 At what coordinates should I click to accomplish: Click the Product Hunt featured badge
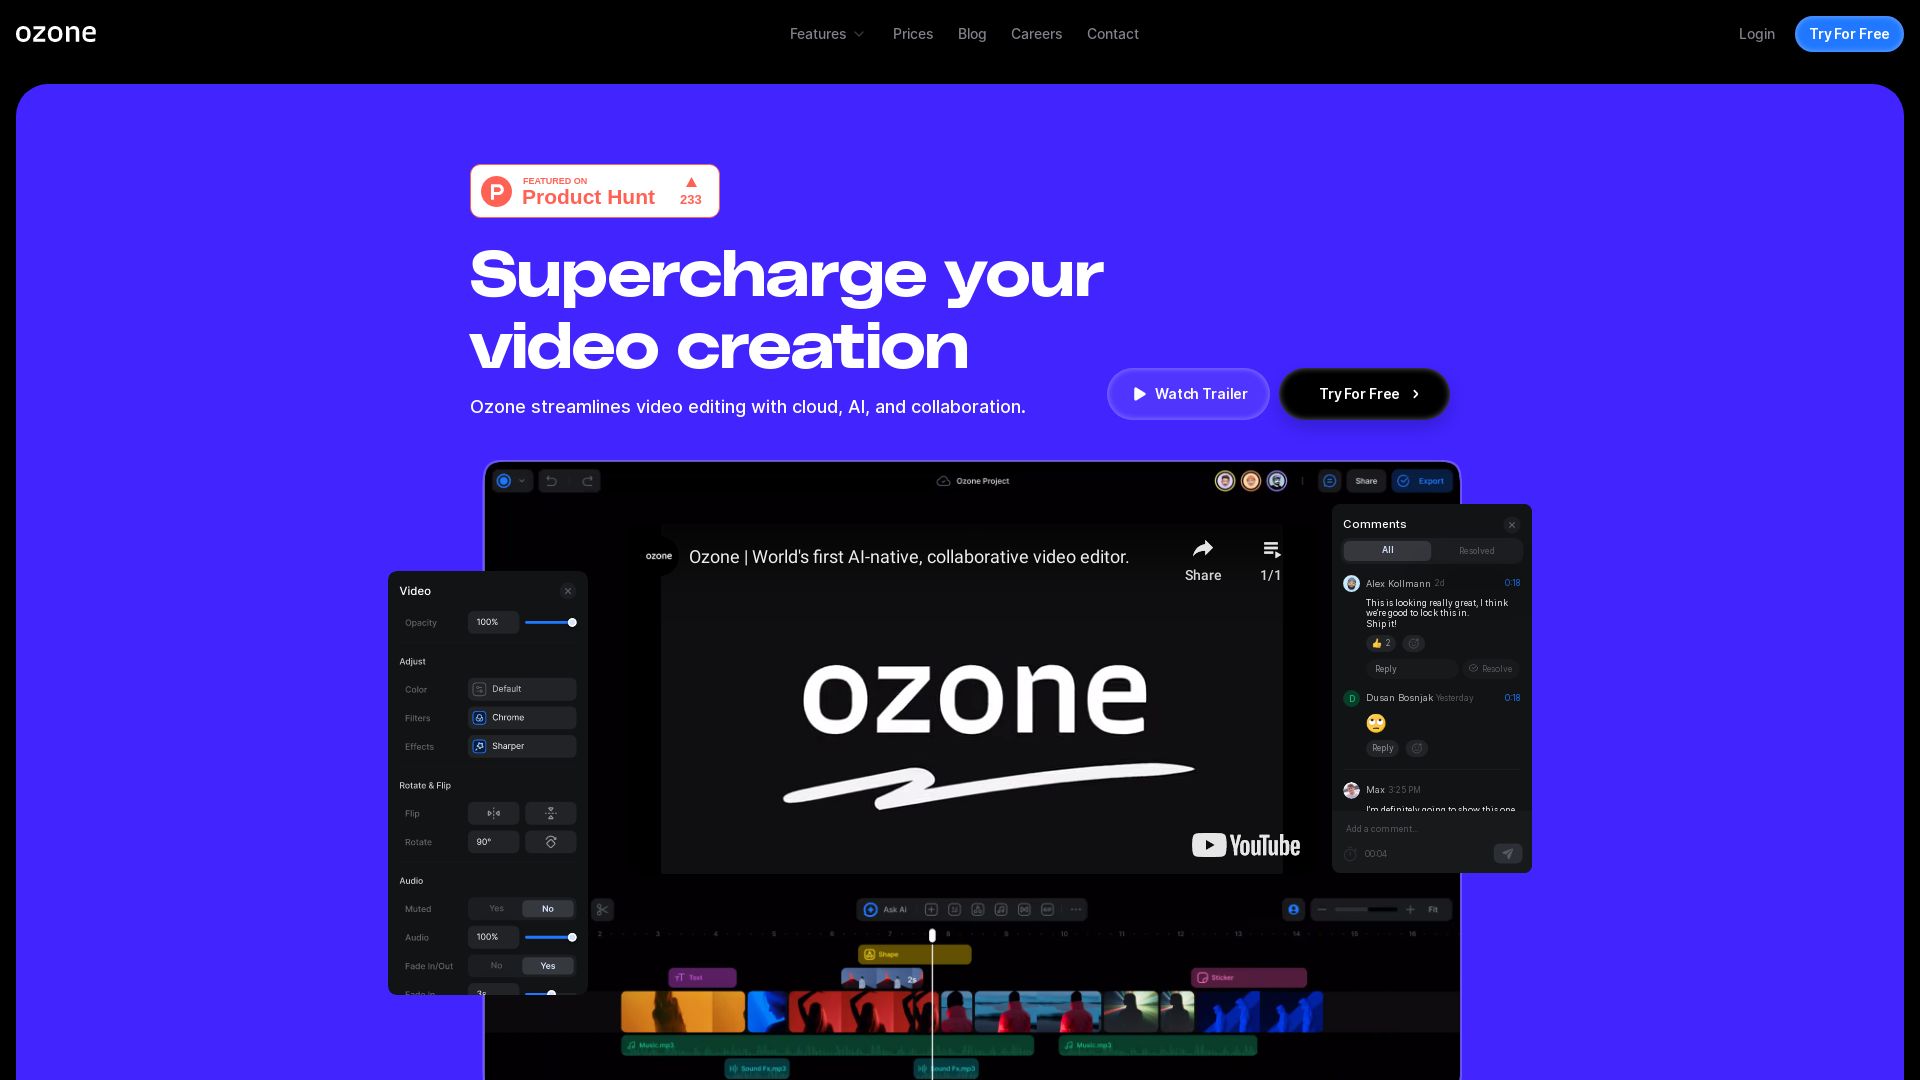[x=593, y=191]
